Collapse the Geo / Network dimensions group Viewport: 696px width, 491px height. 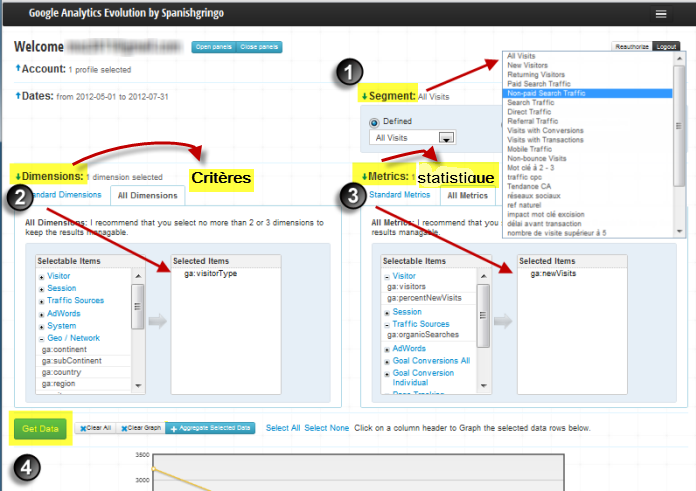pyautogui.click(x=41, y=339)
